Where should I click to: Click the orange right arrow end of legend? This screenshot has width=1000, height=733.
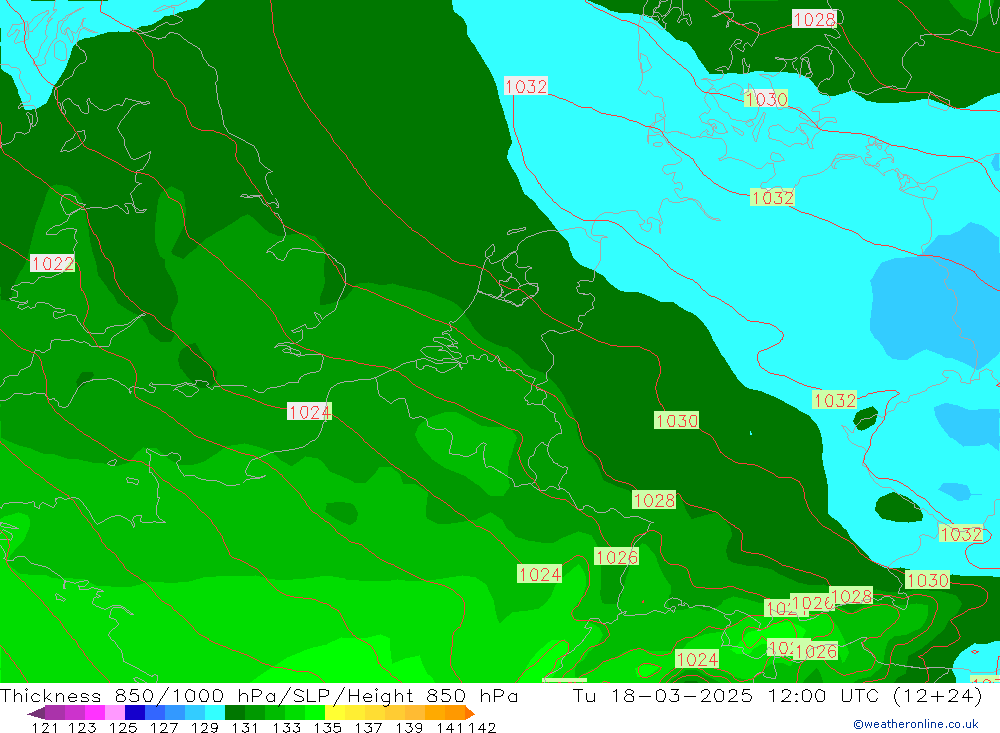[x=470, y=713]
